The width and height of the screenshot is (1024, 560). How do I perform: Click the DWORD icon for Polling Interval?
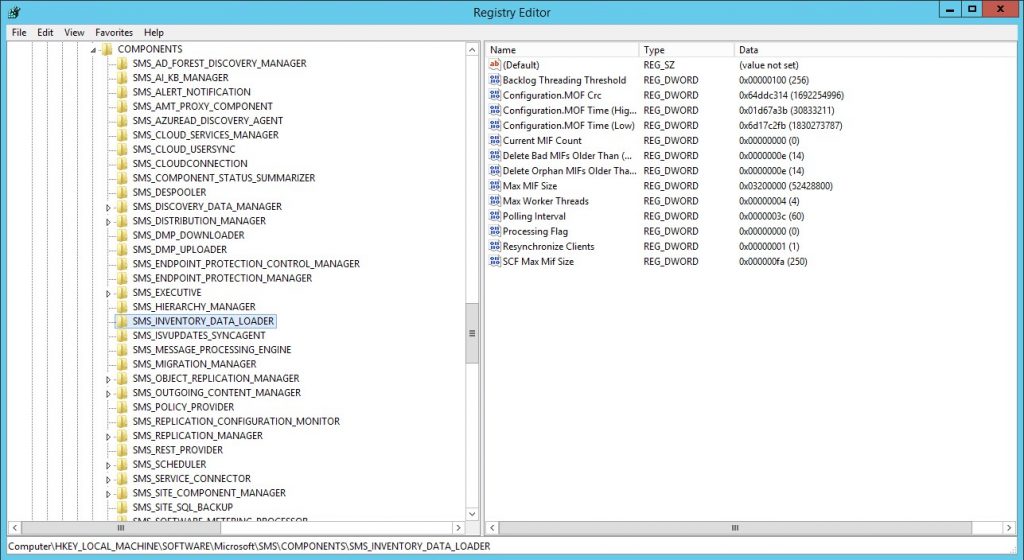pos(494,216)
